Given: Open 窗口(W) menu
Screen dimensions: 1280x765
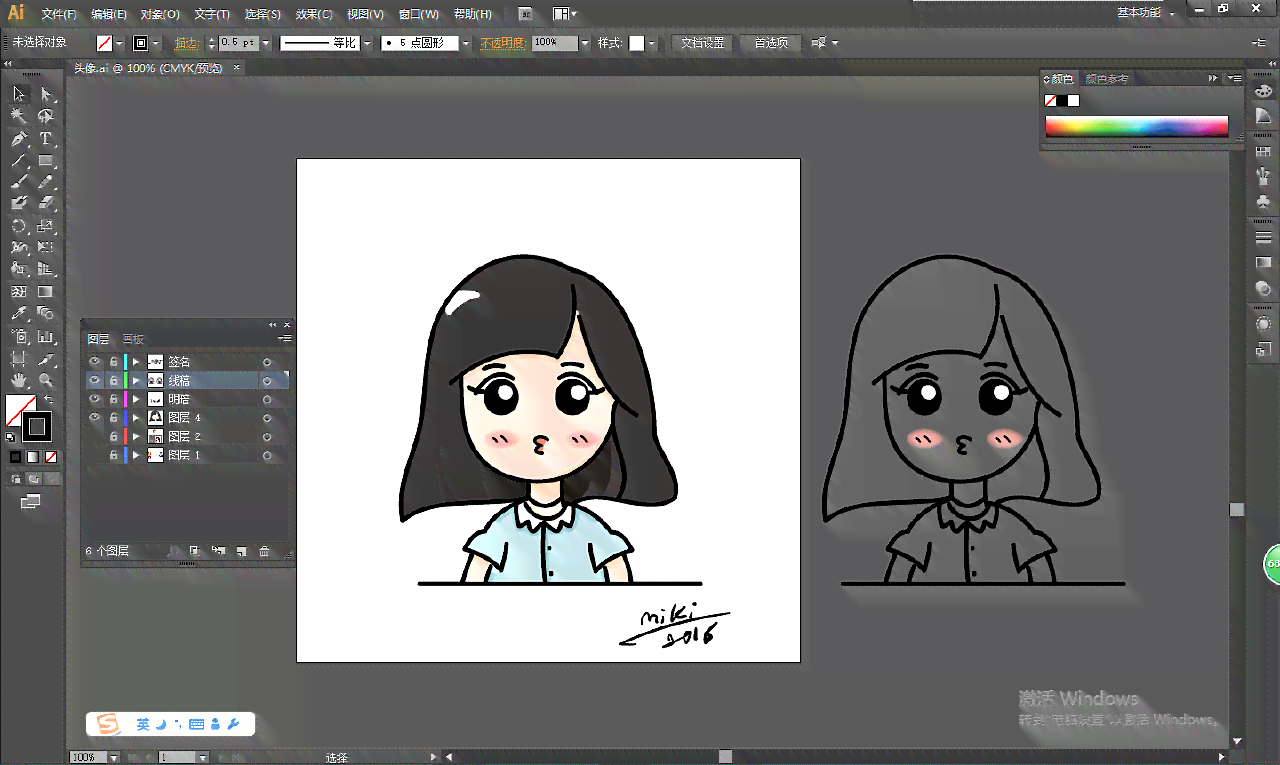Looking at the screenshot, I should [418, 14].
